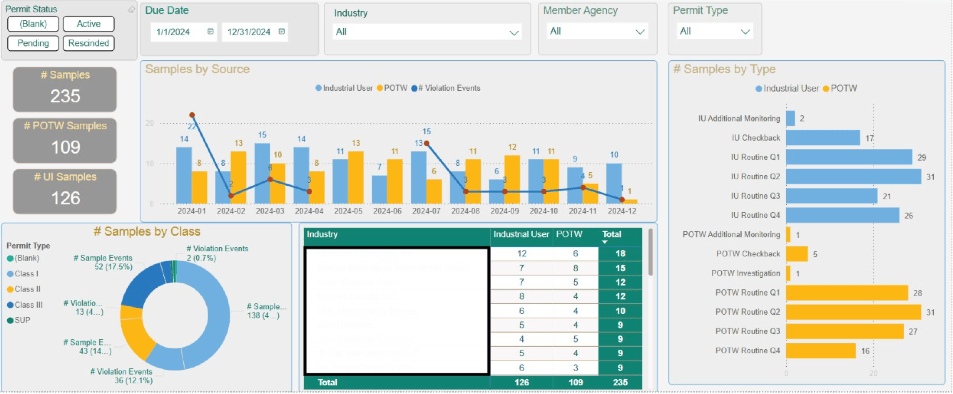
Task: Click the IU Routine Q4 bar
Action: click(843, 215)
